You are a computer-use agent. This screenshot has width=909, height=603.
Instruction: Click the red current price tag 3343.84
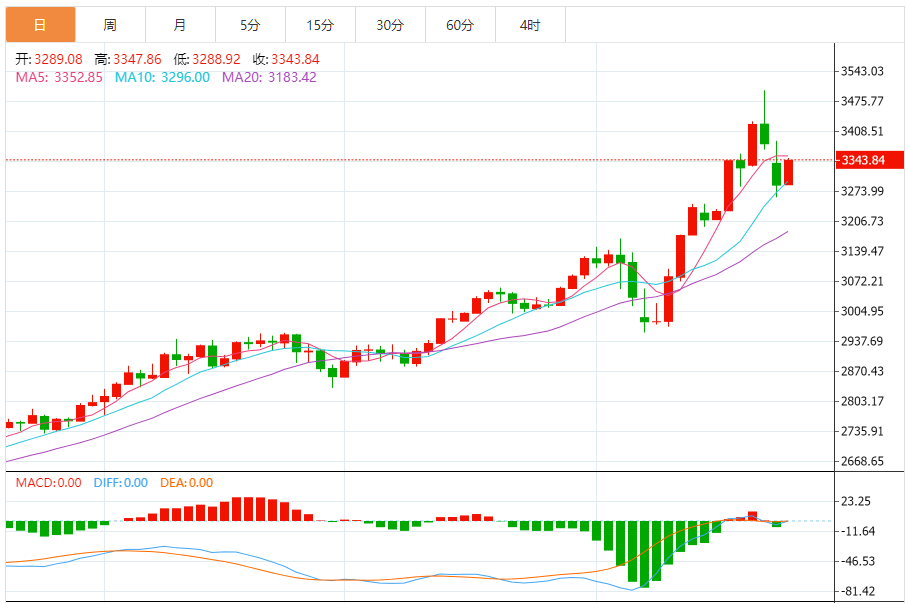click(869, 160)
